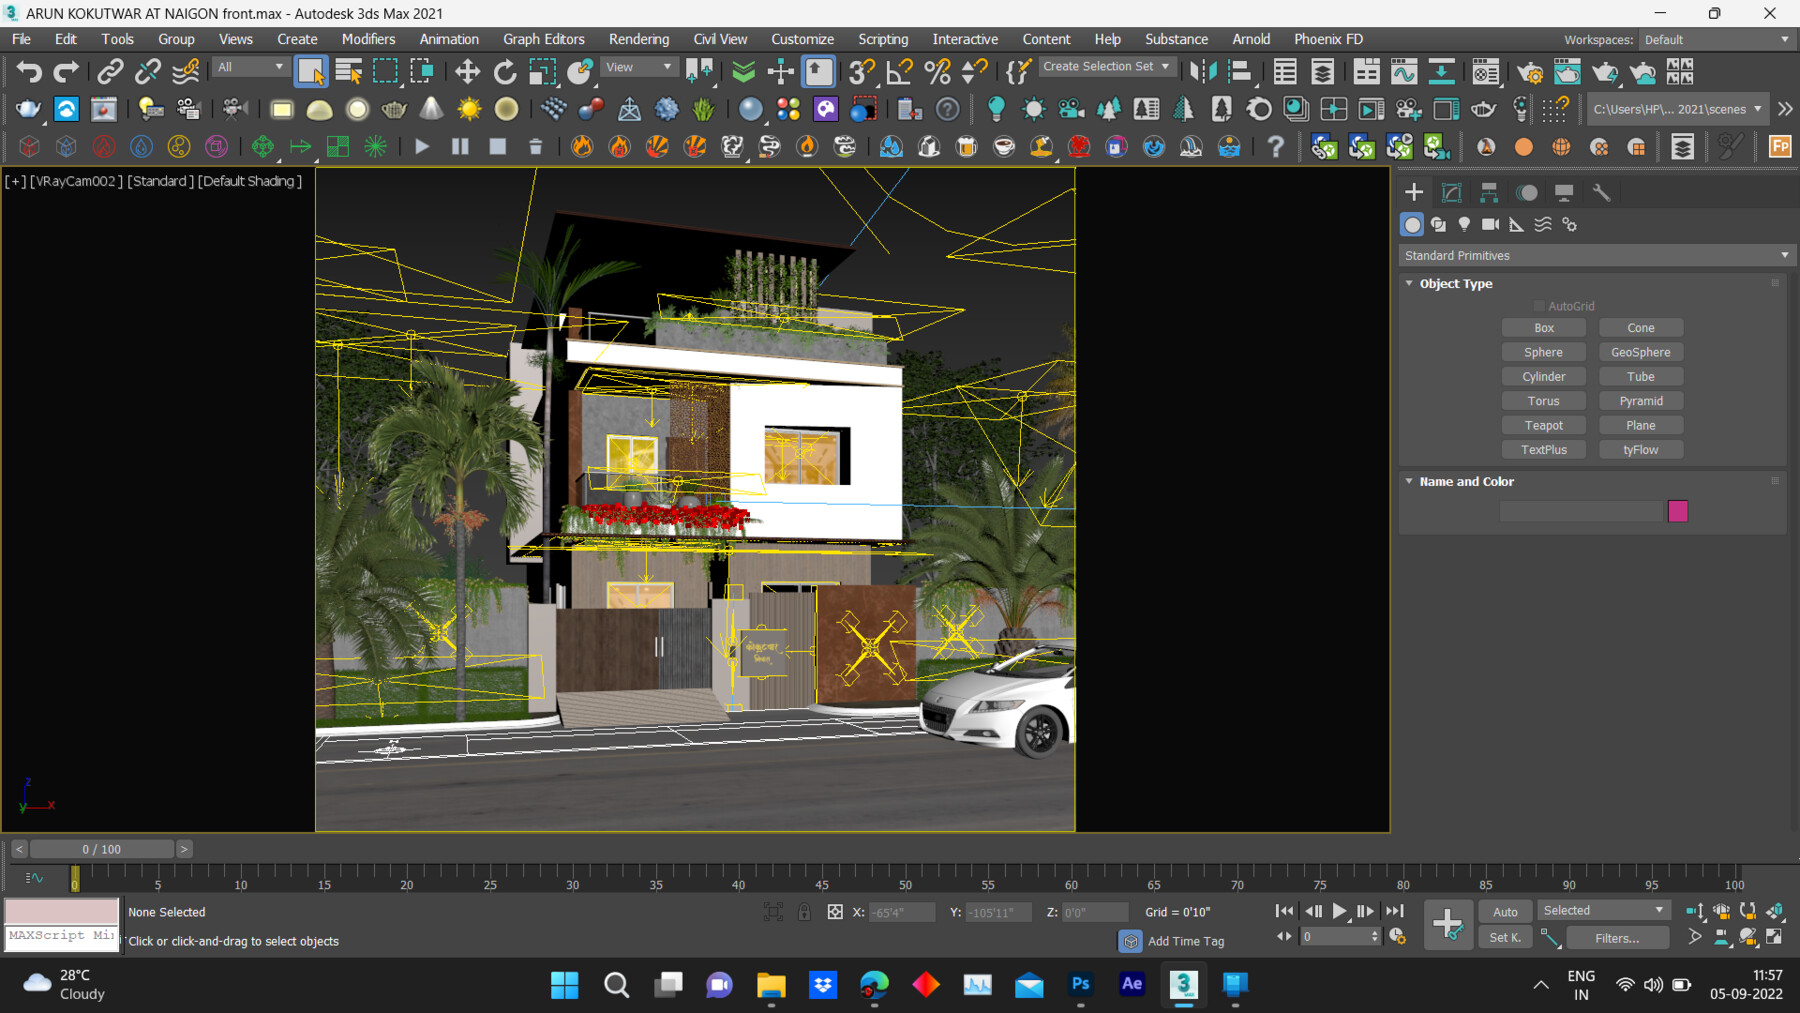Select the Geometry category in Create panel
Image resolution: width=1800 pixels, height=1013 pixels.
(1411, 224)
